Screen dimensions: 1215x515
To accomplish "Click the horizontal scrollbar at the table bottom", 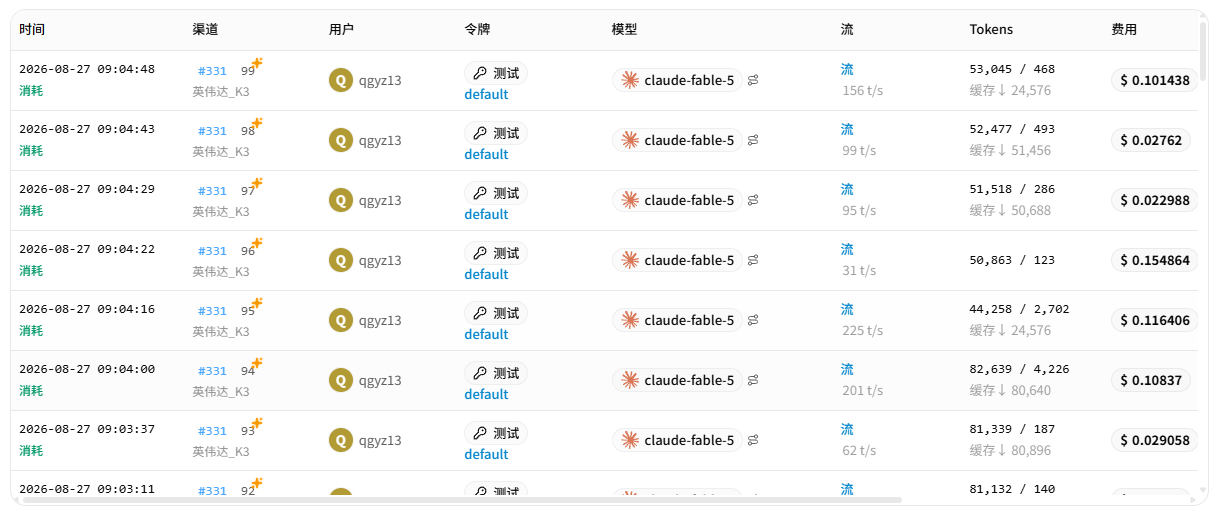I will pyautogui.click(x=460, y=499).
